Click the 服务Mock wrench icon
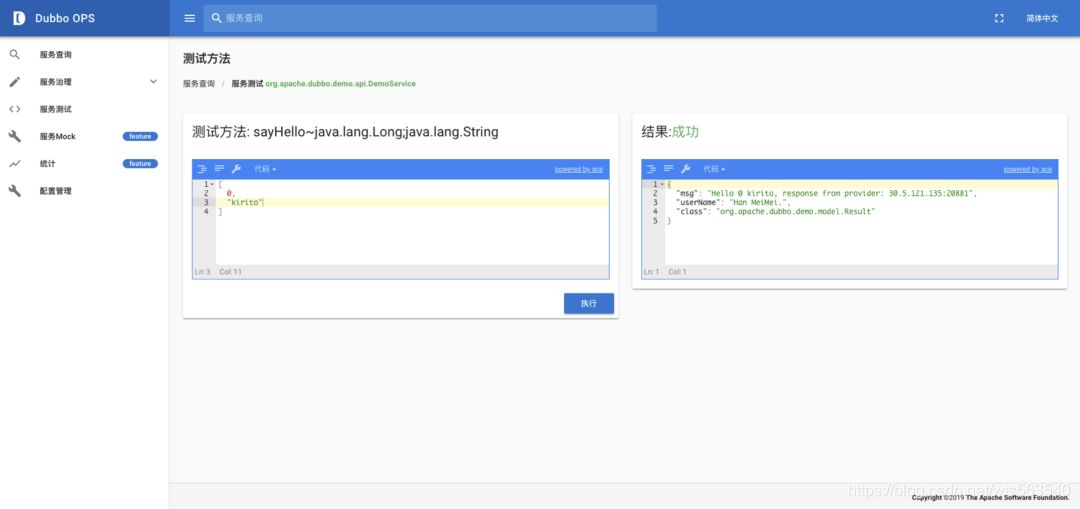The height and width of the screenshot is (509, 1080). pos(14,136)
